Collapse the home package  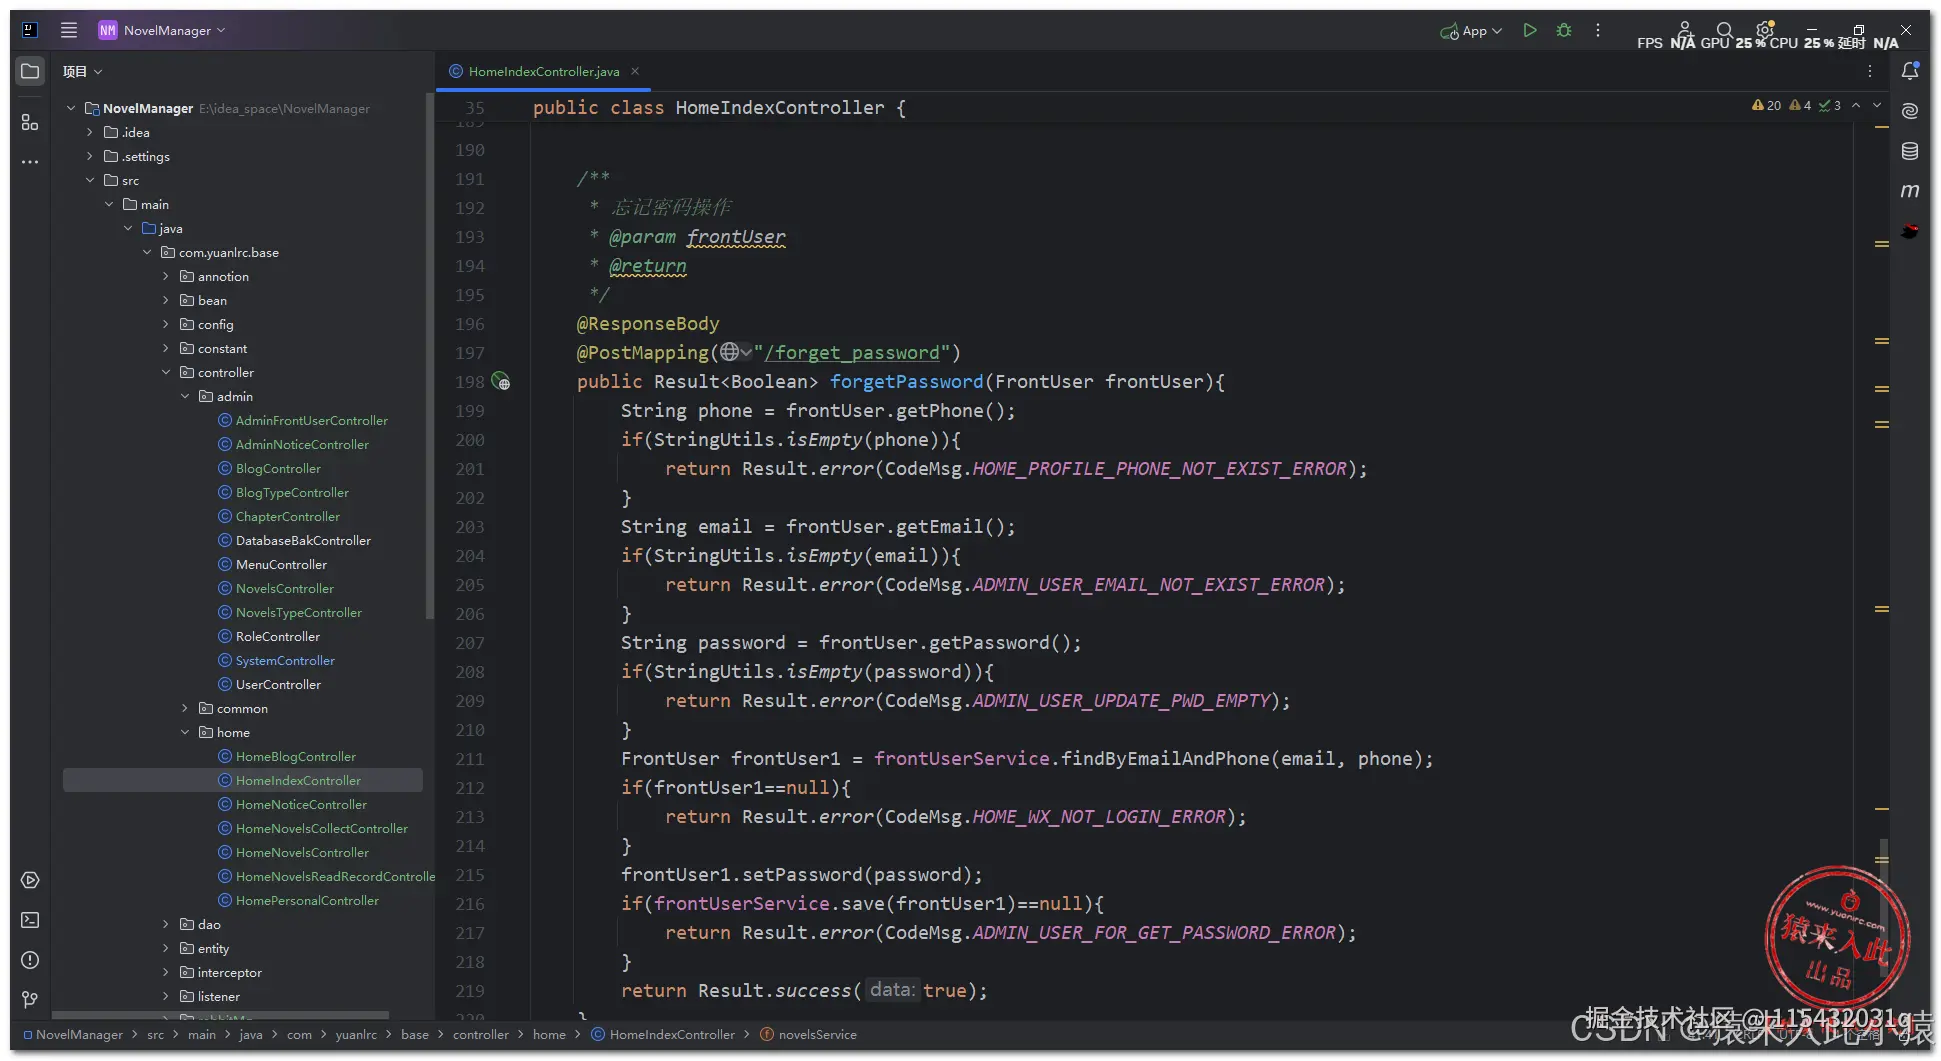[x=185, y=732]
